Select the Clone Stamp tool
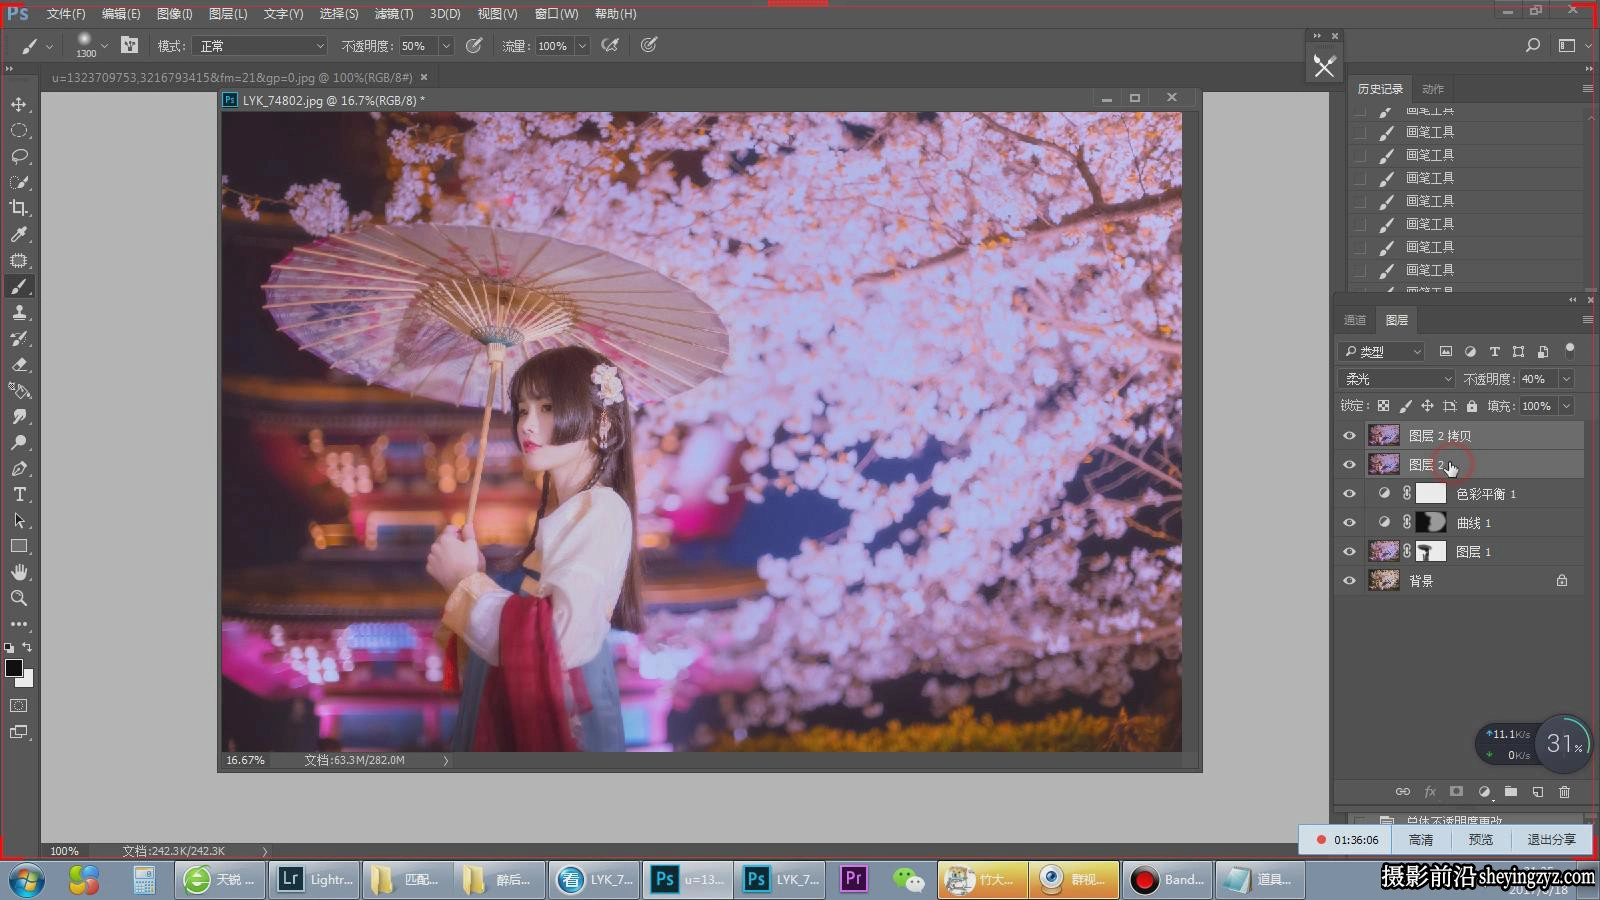The image size is (1600, 900). [19, 313]
